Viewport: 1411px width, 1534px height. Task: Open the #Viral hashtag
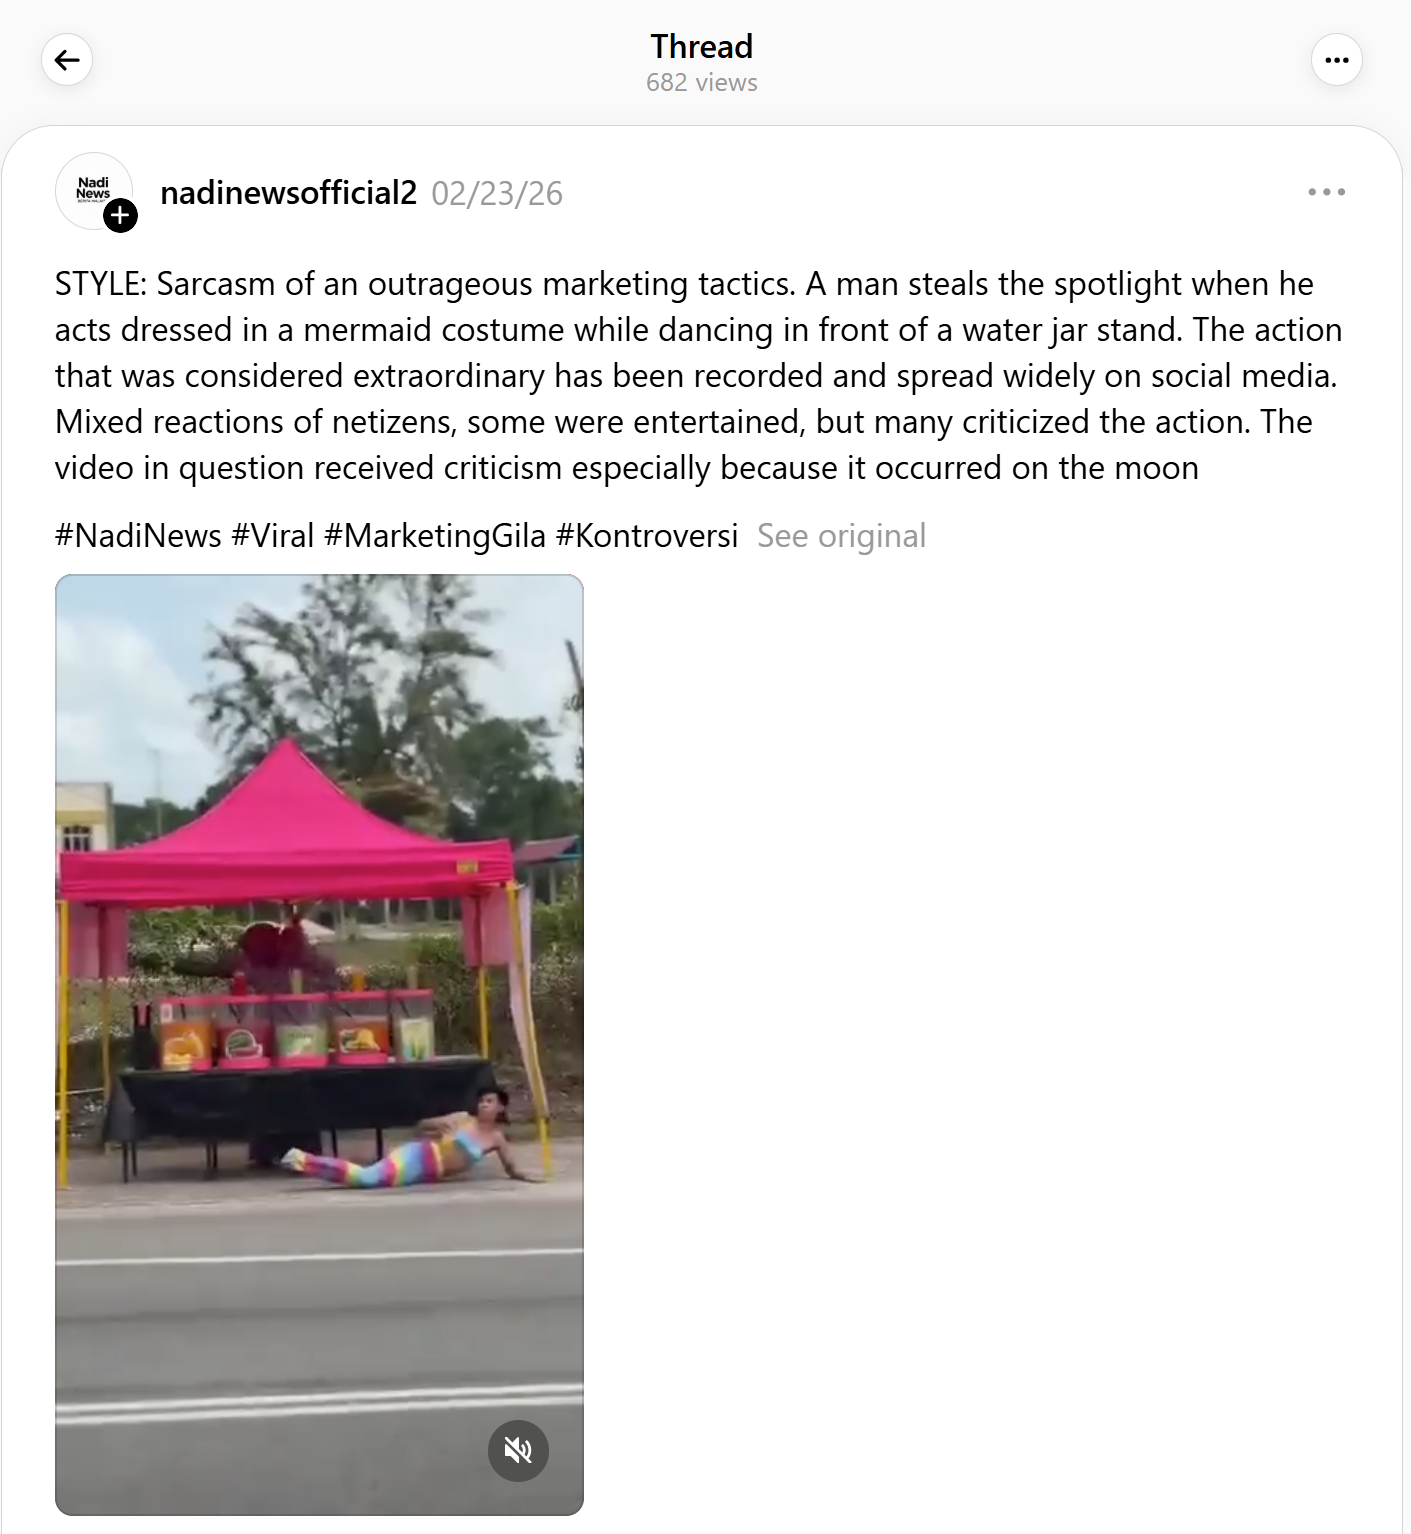click(x=273, y=536)
